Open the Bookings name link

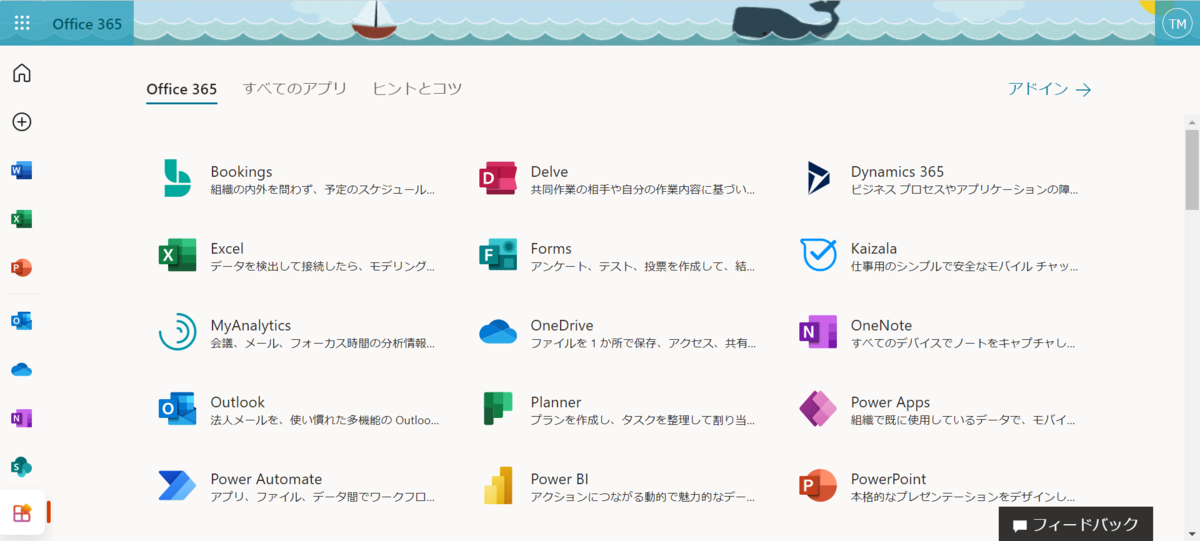pos(241,172)
